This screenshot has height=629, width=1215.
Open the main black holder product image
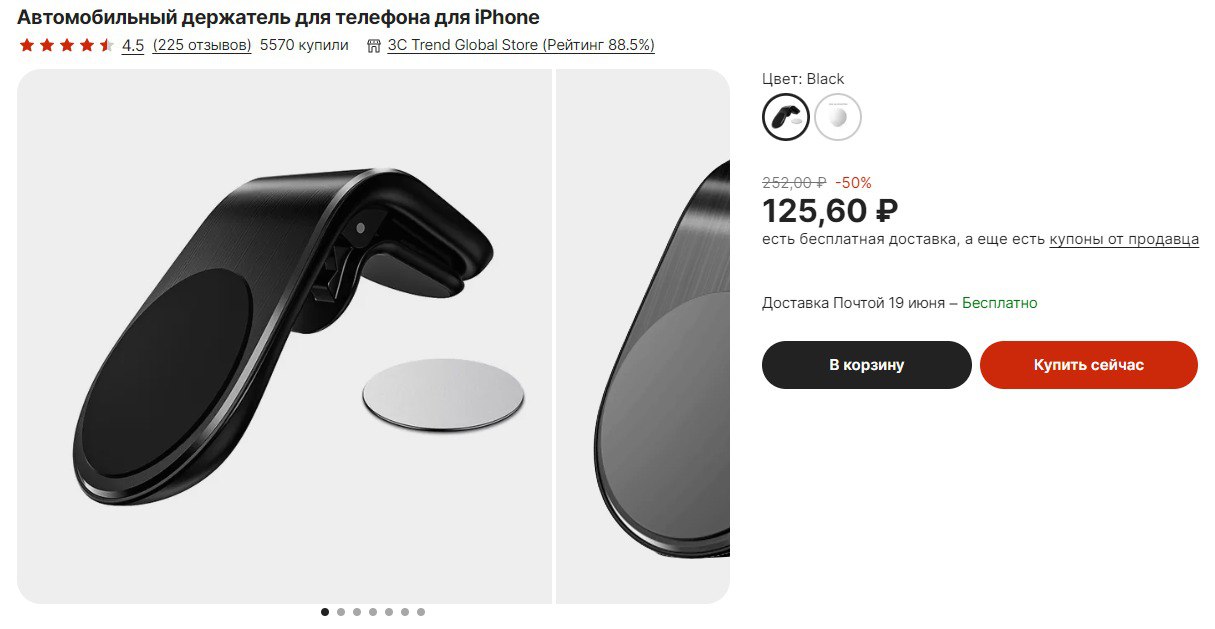click(285, 336)
